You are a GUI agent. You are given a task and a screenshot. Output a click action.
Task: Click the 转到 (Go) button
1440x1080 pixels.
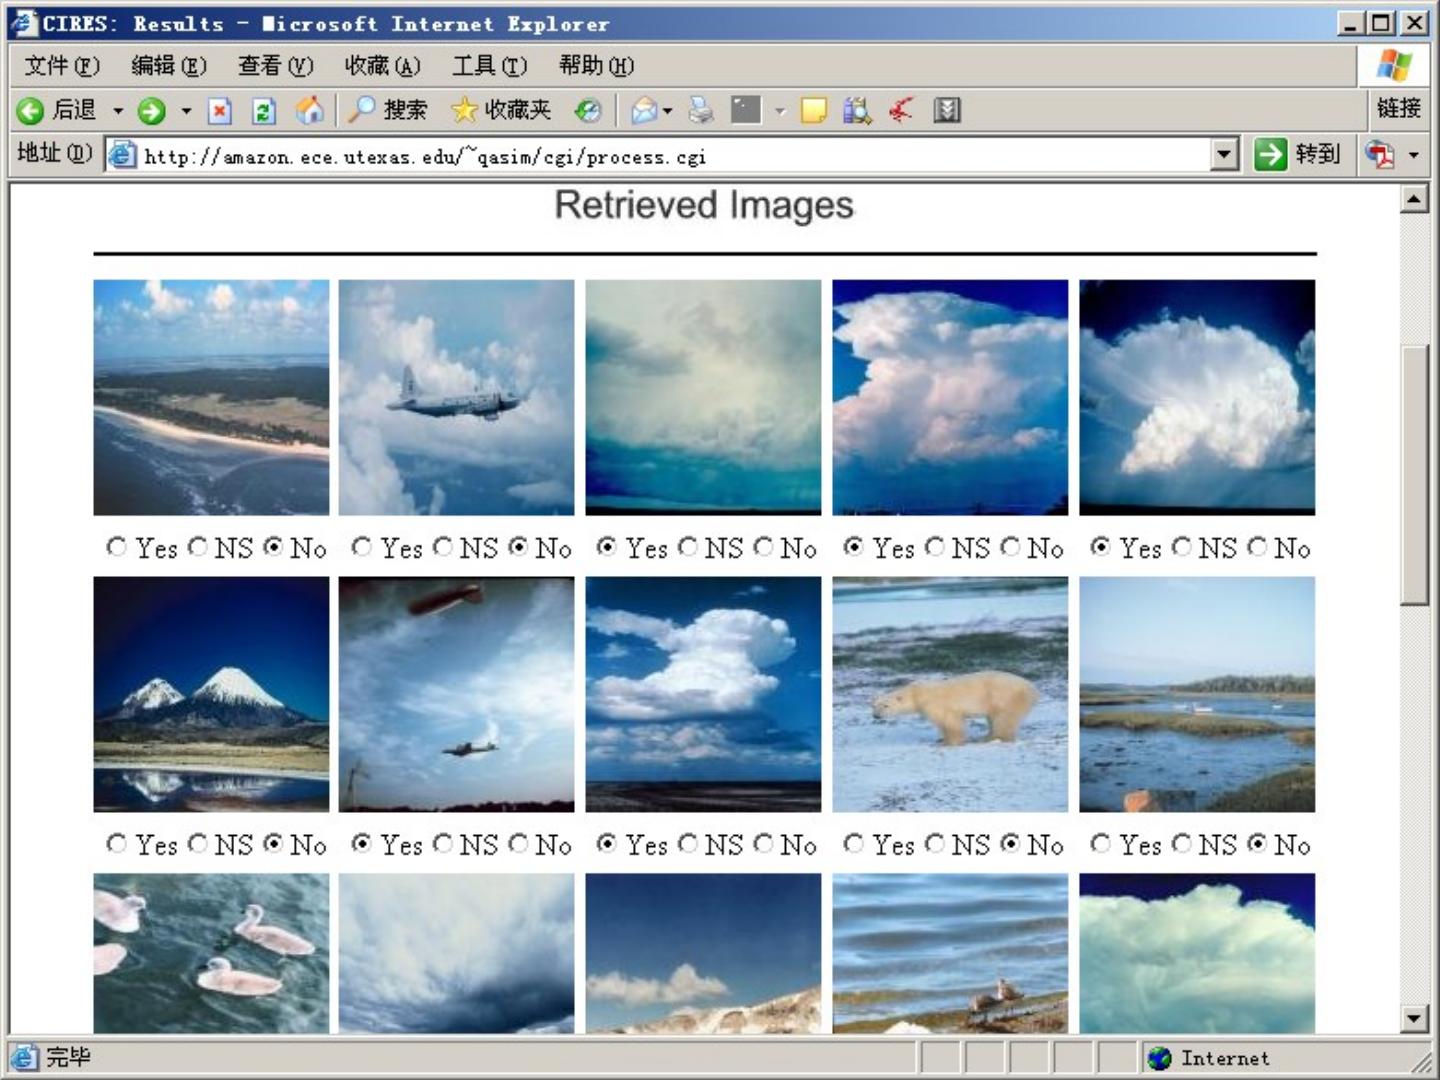(x=1298, y=154)
